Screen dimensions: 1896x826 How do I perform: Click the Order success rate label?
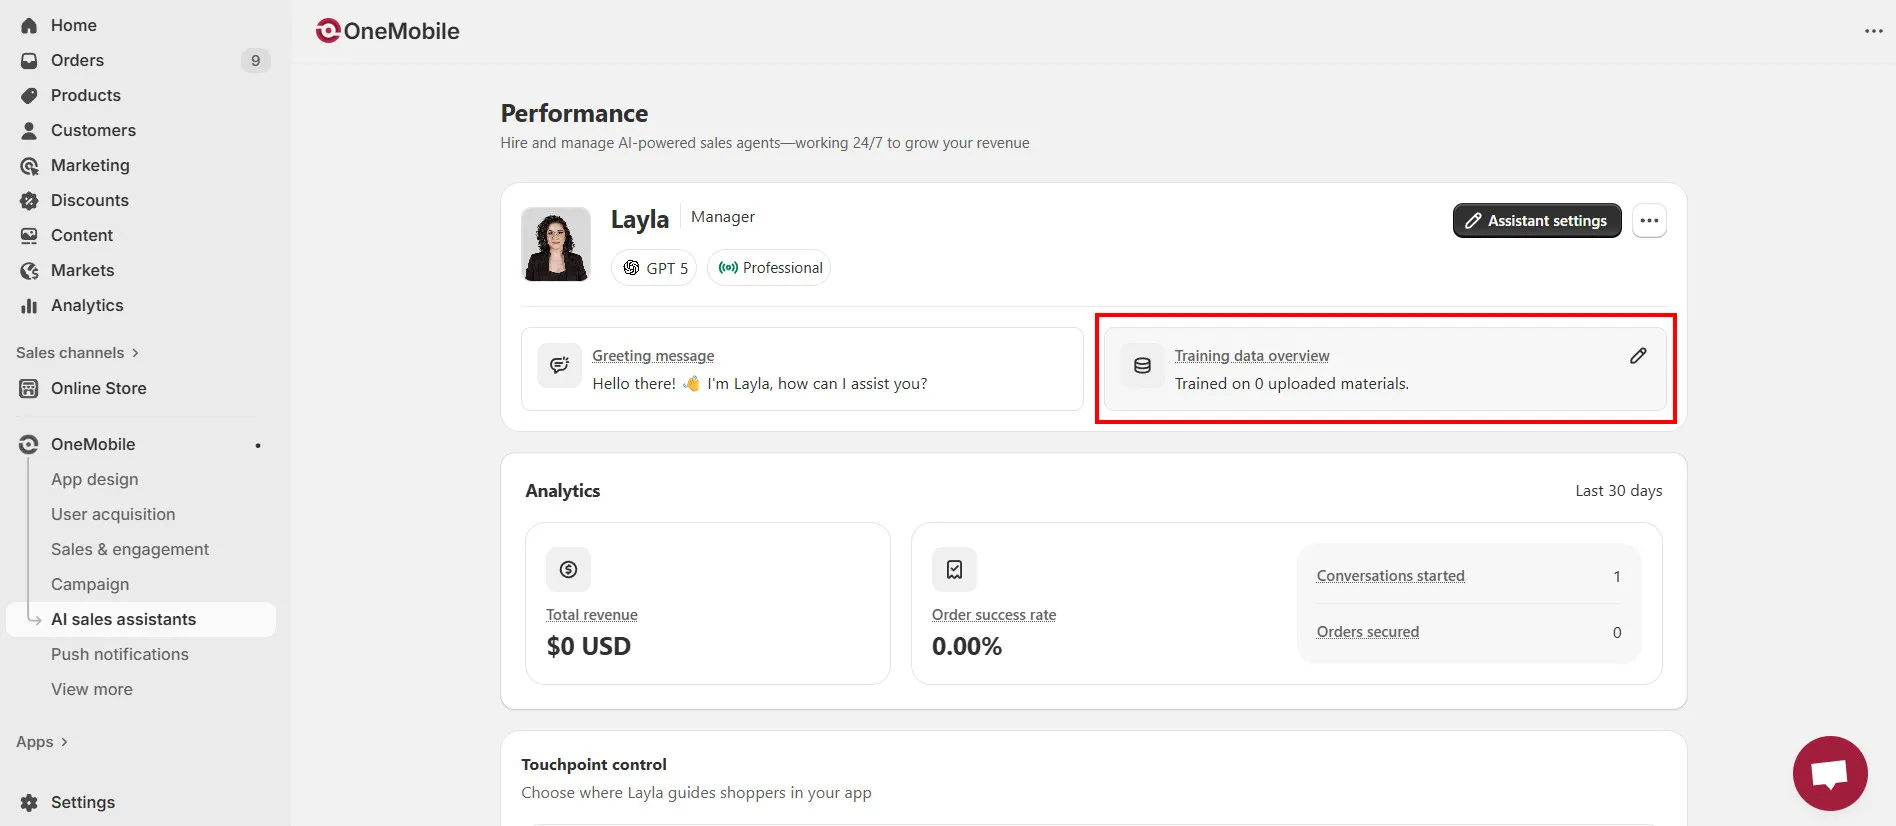(x=994, y=615)
